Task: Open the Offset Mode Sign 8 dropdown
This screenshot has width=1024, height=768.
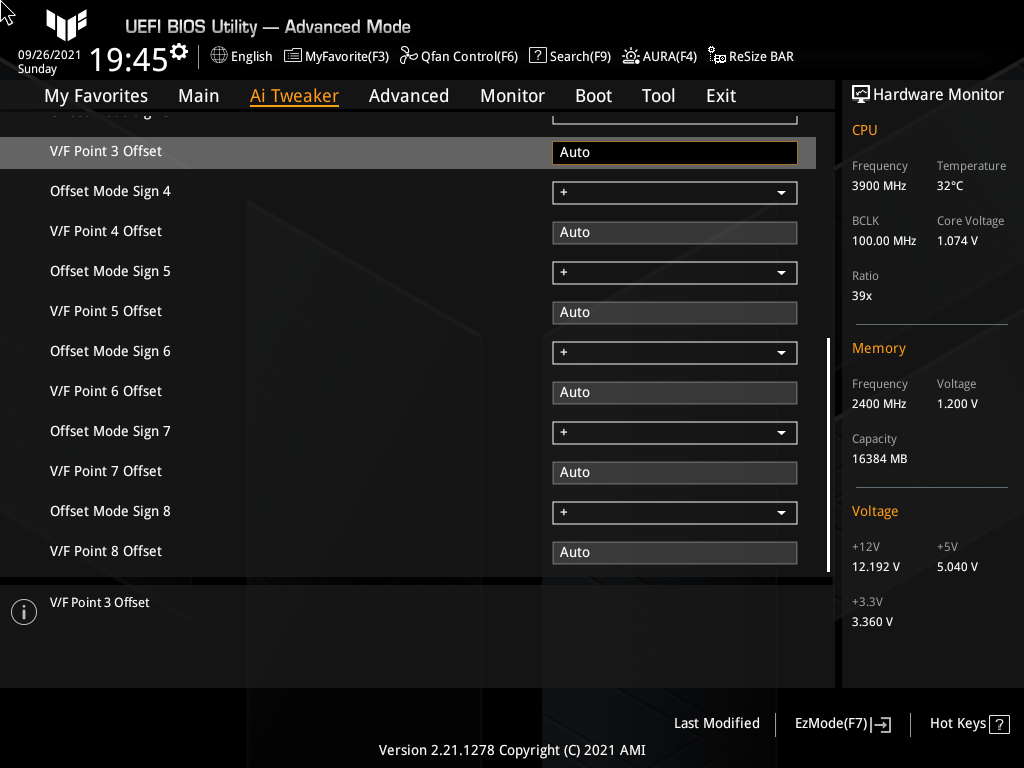Action: tap(674, 512)
